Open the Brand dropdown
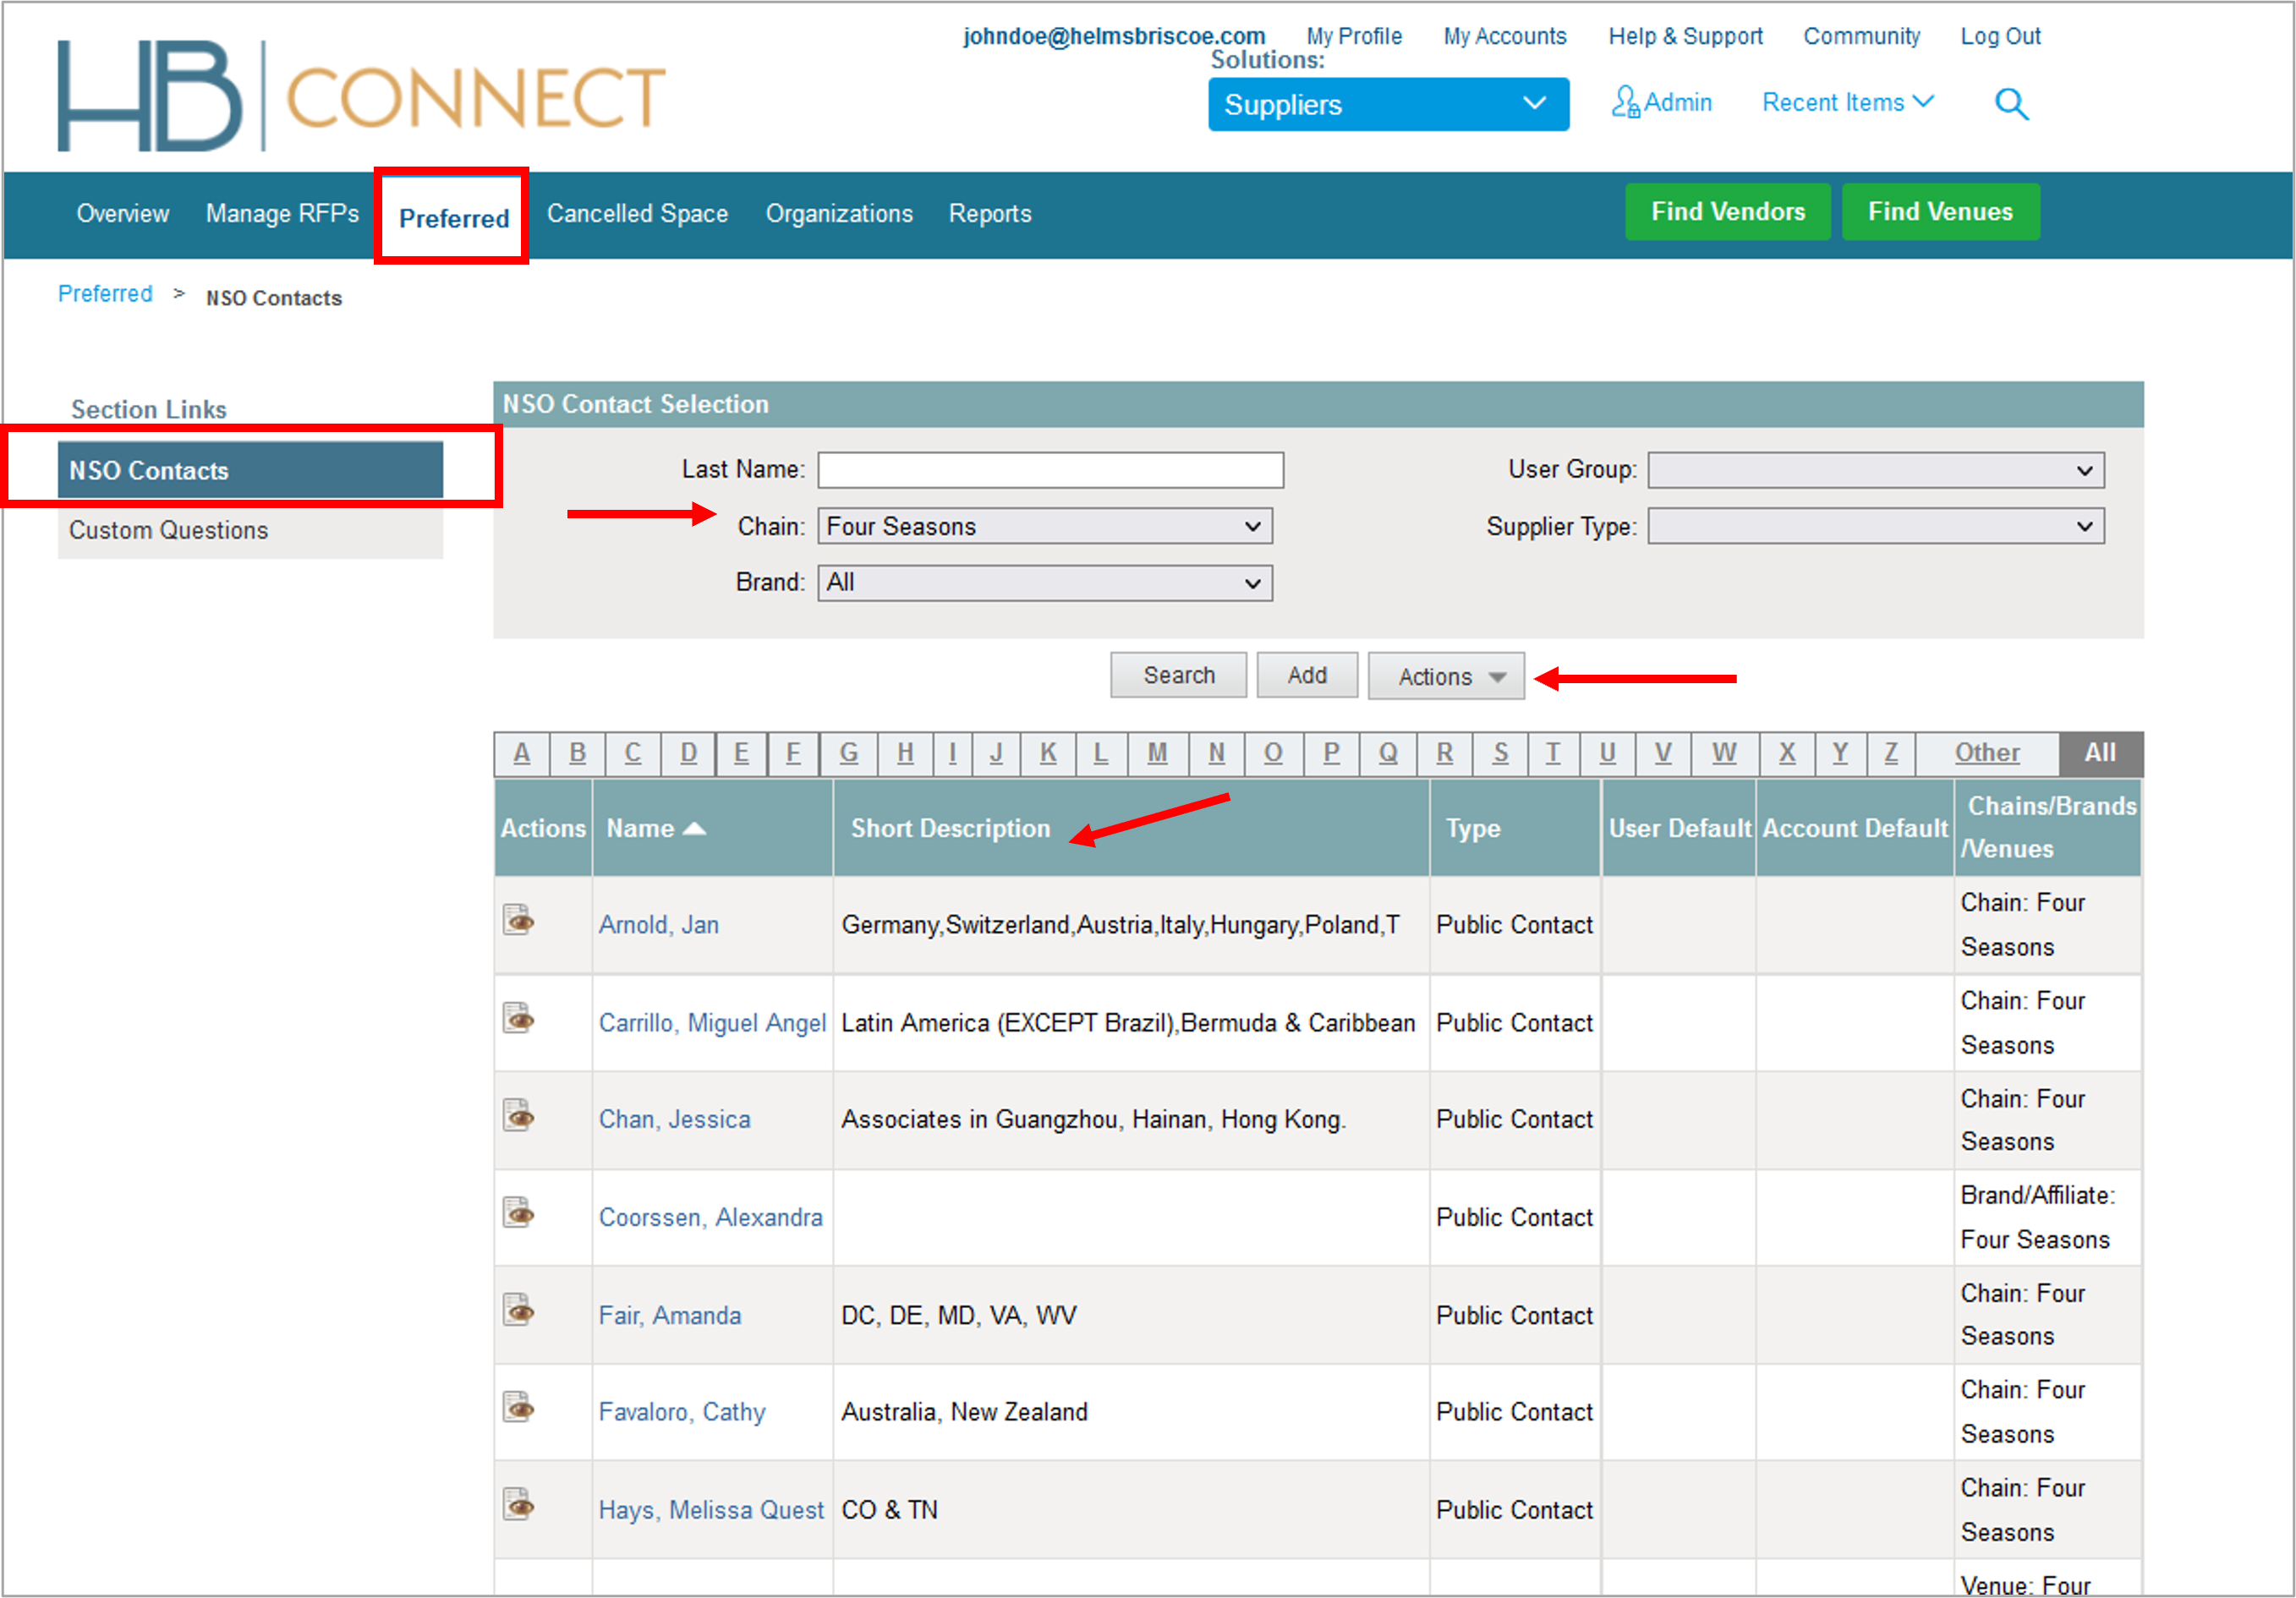The width and height of the screenshot is (2296, 1598). (1043, 583)
